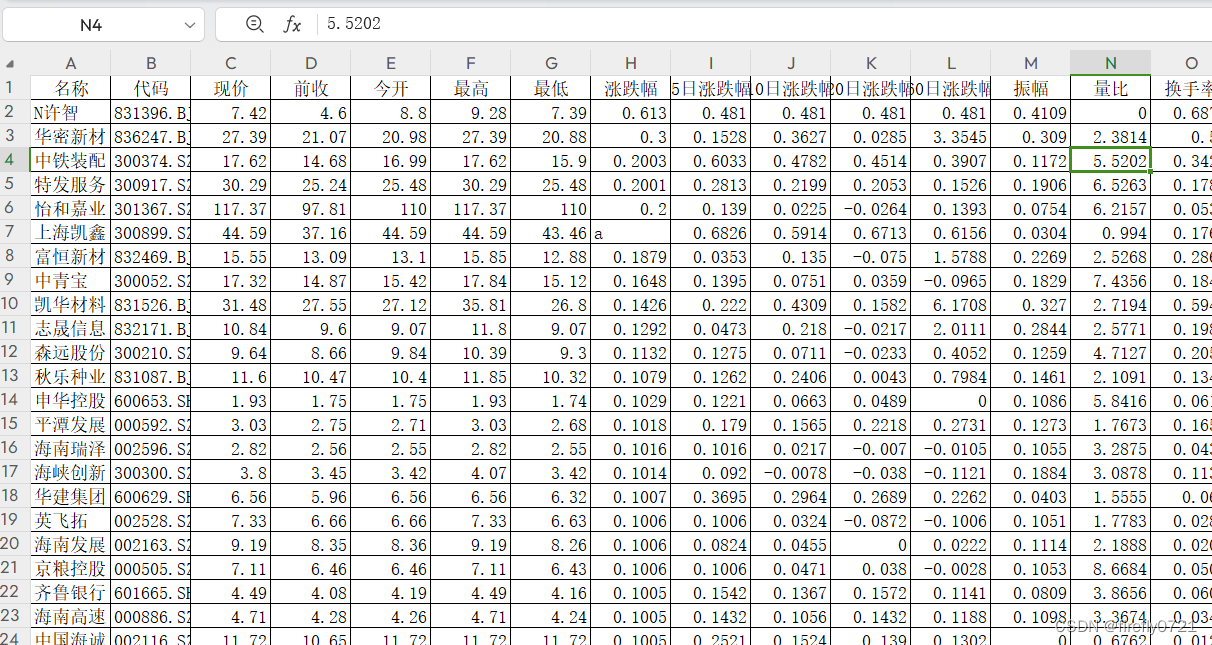Select column A header
Screen dimensions: 1212x645
(x=71, y=62)
